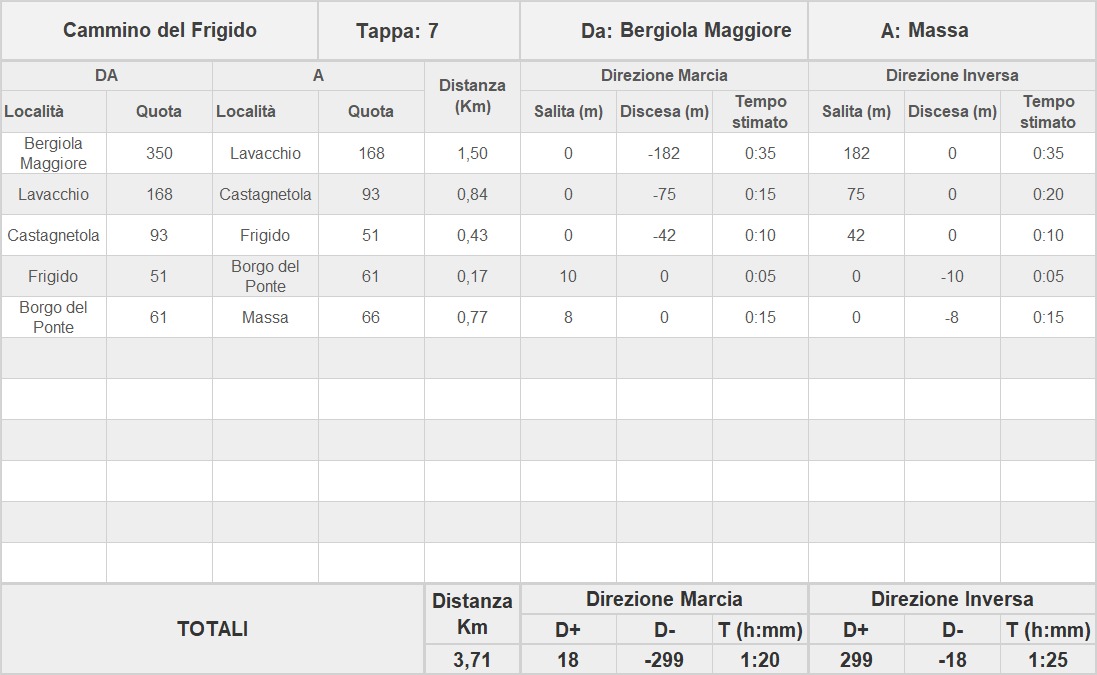1097x675 pixels.
Task: Click the -75 descent cell
Action: (664, 194)
